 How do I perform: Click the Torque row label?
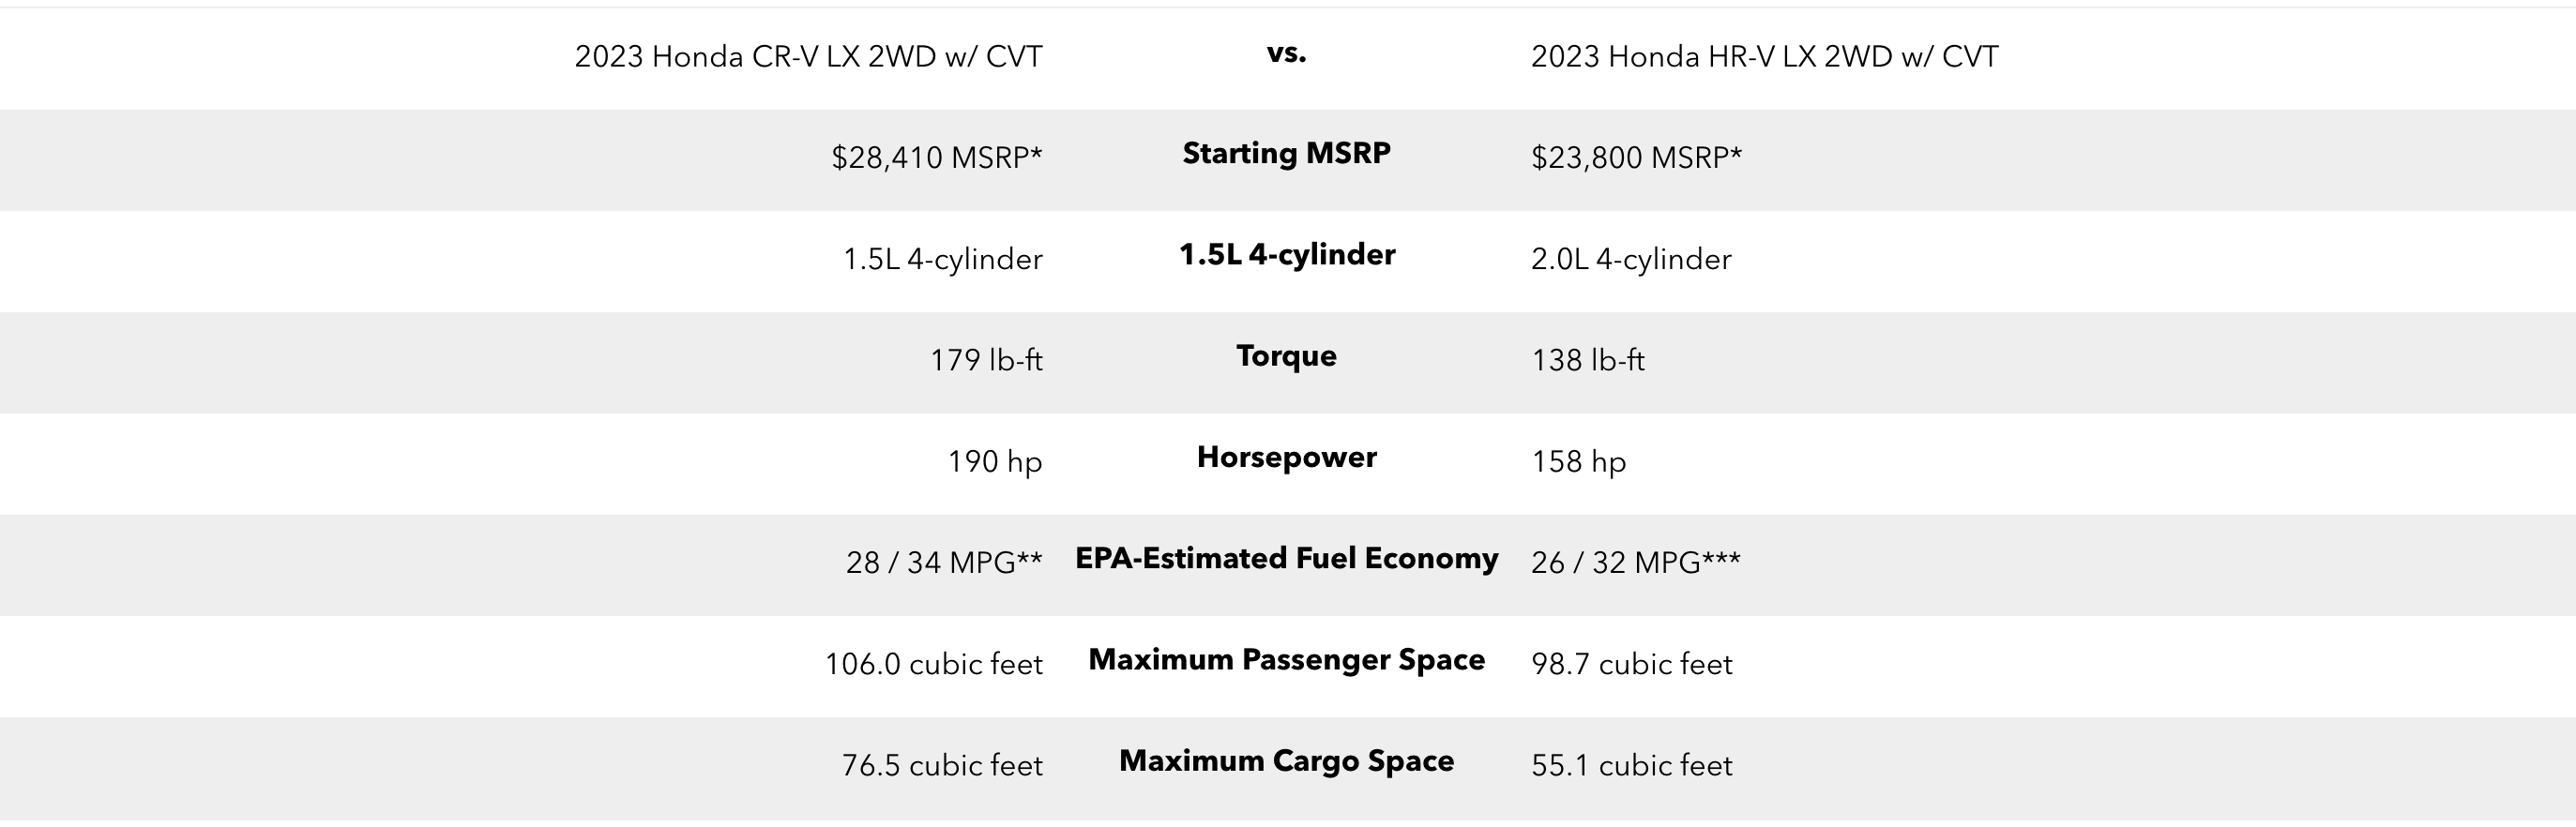pos(1286,356)
